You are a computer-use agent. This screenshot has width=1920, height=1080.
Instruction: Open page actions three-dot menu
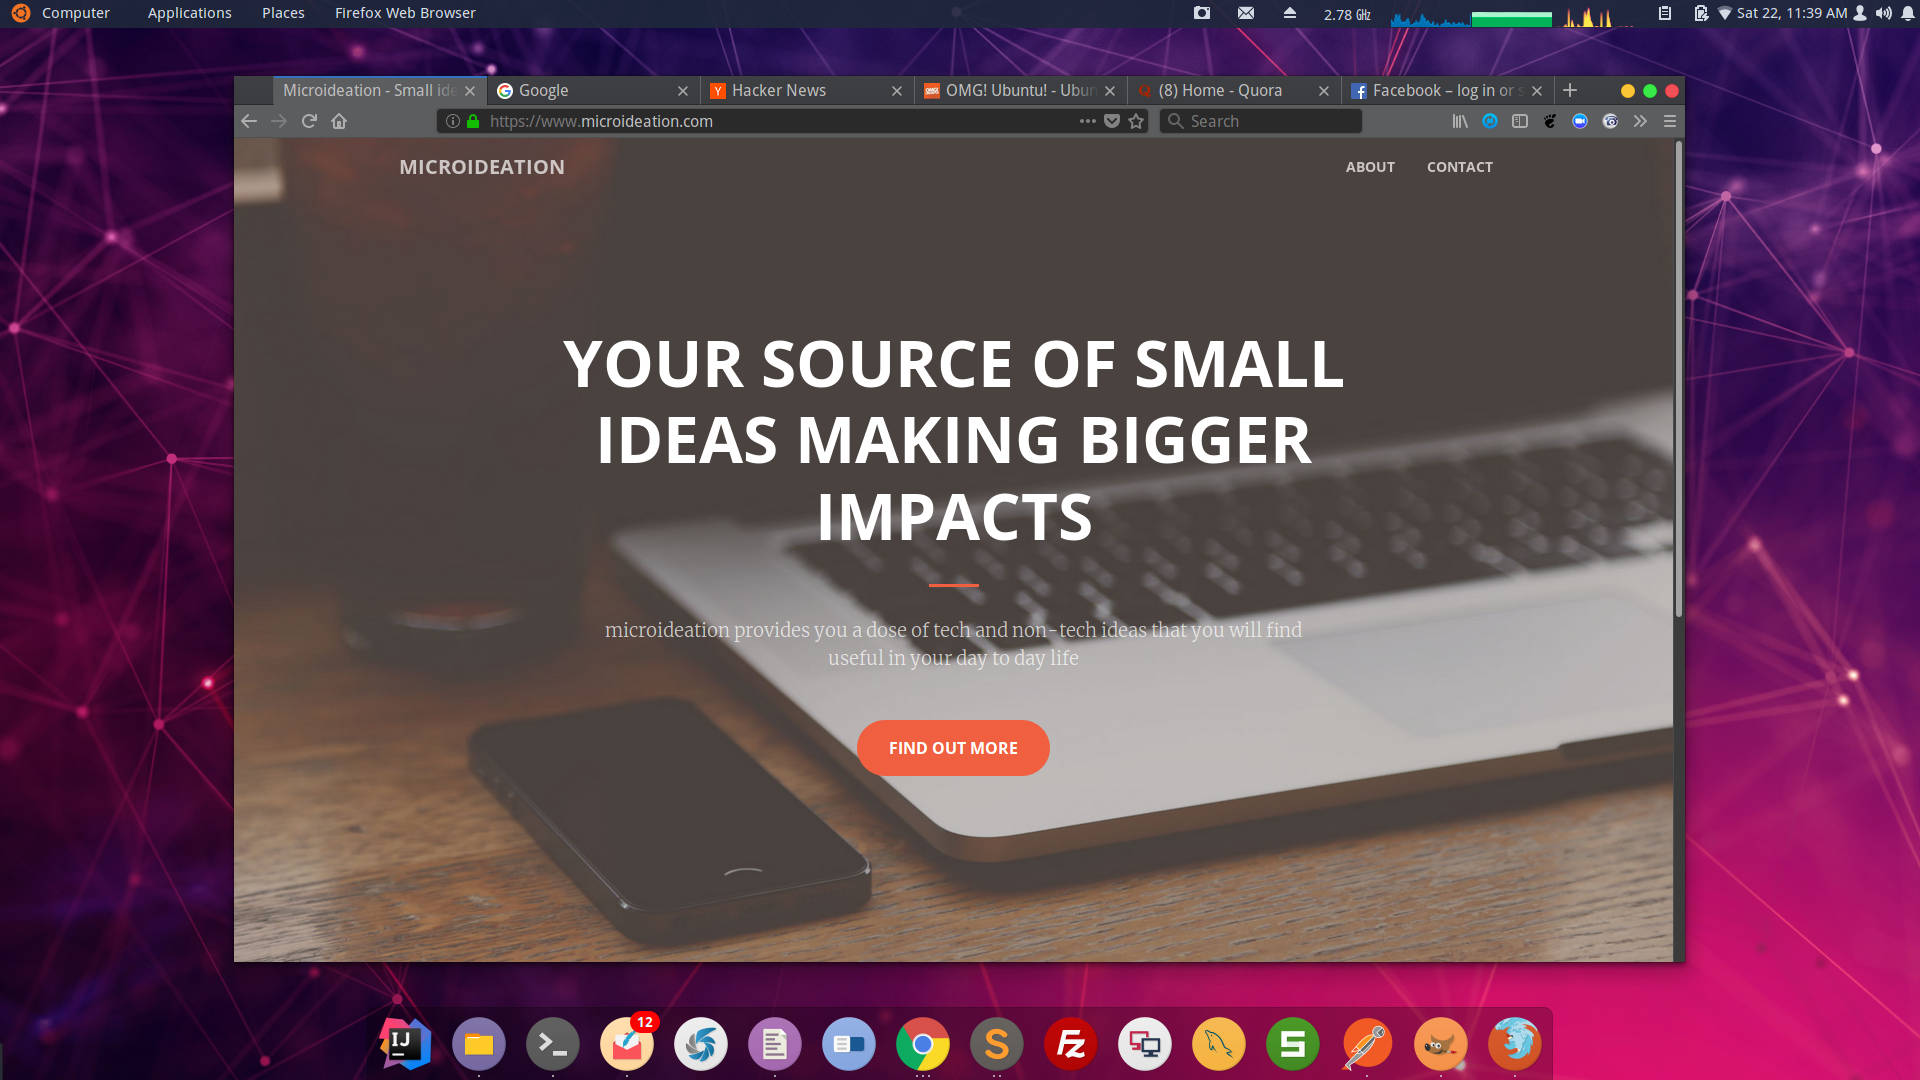[1087, 121]
